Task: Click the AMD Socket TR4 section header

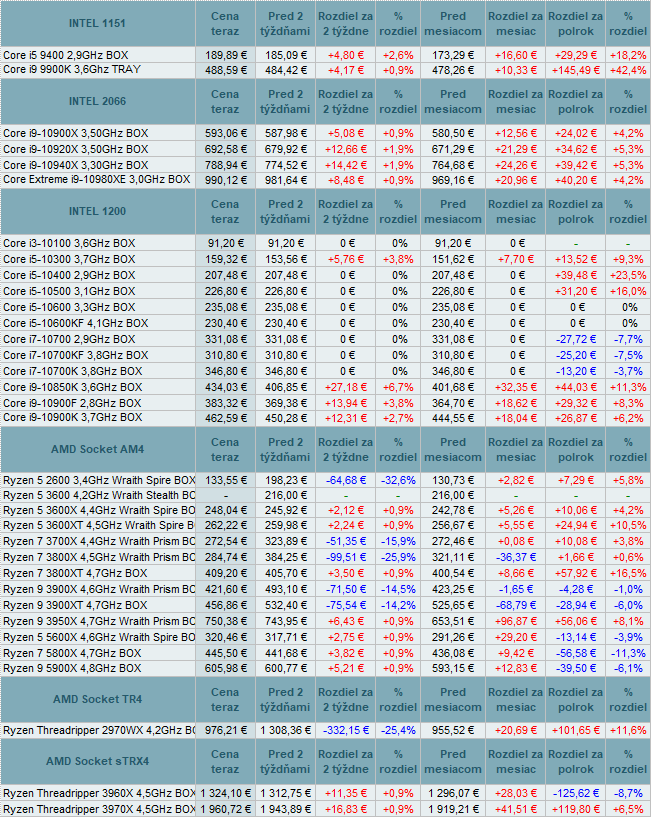Action: pyautogui.click(x=97, y=699)
